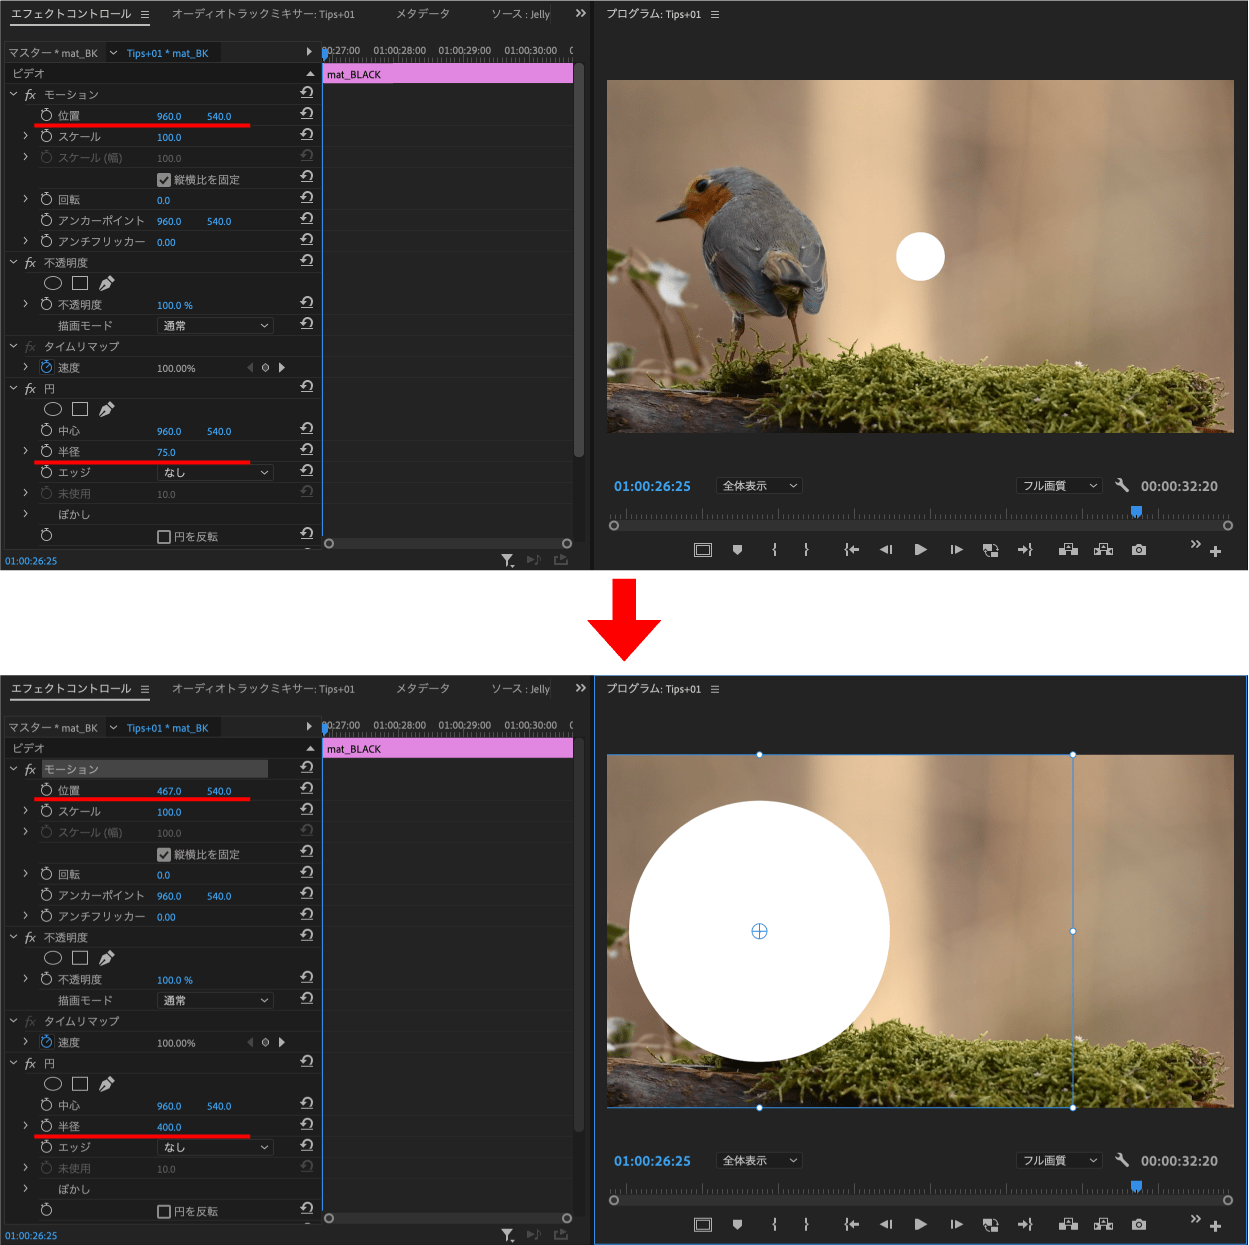Click the filter funnel icon in upper Effect Controls
1249x1245 pixels.
coord(508,560)
